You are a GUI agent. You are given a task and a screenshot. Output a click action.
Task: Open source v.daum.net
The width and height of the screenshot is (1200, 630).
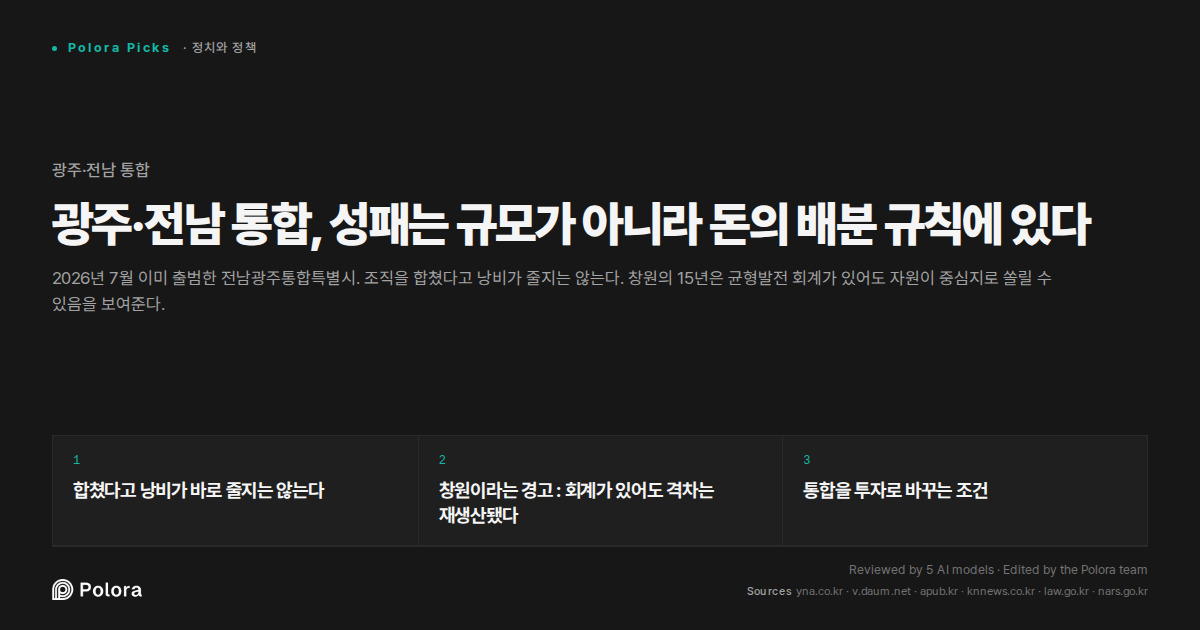881,592
